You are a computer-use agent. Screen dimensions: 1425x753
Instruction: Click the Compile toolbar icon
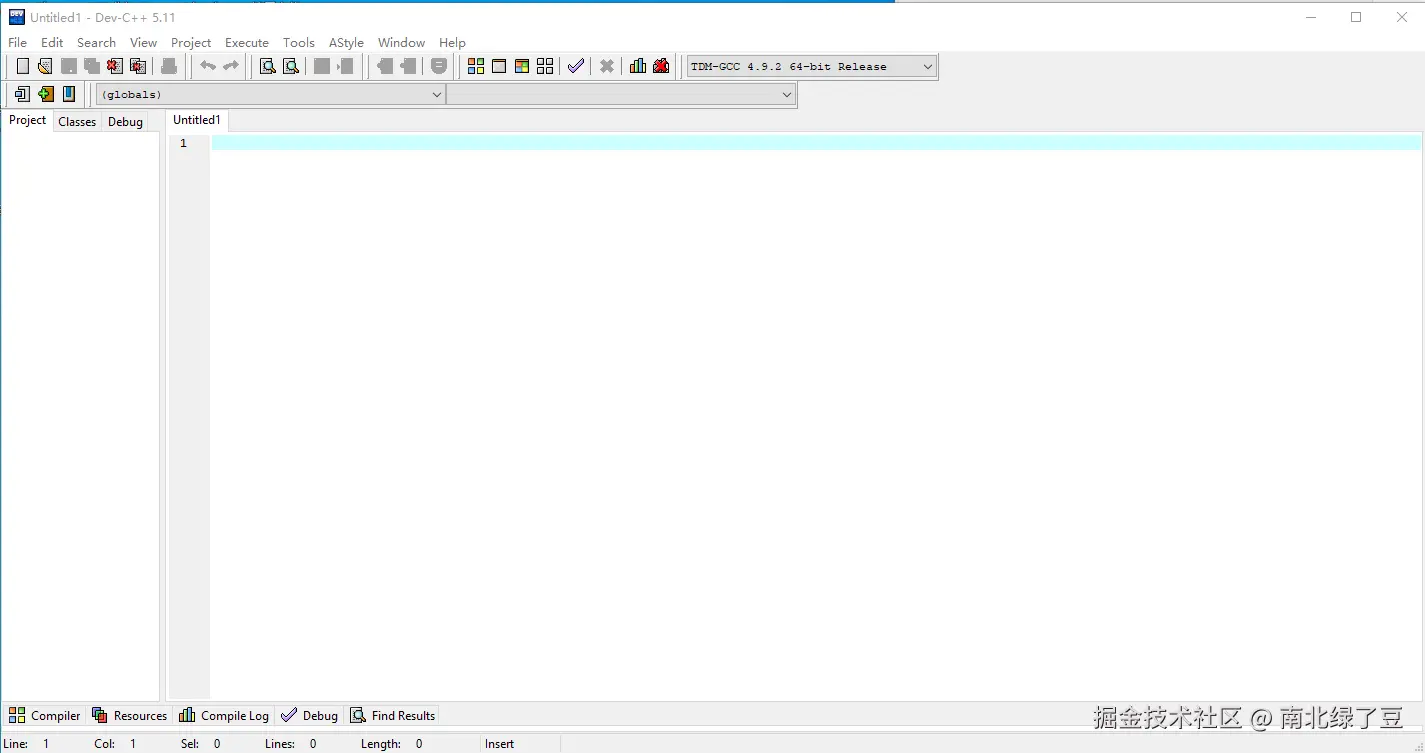[476, 66]
